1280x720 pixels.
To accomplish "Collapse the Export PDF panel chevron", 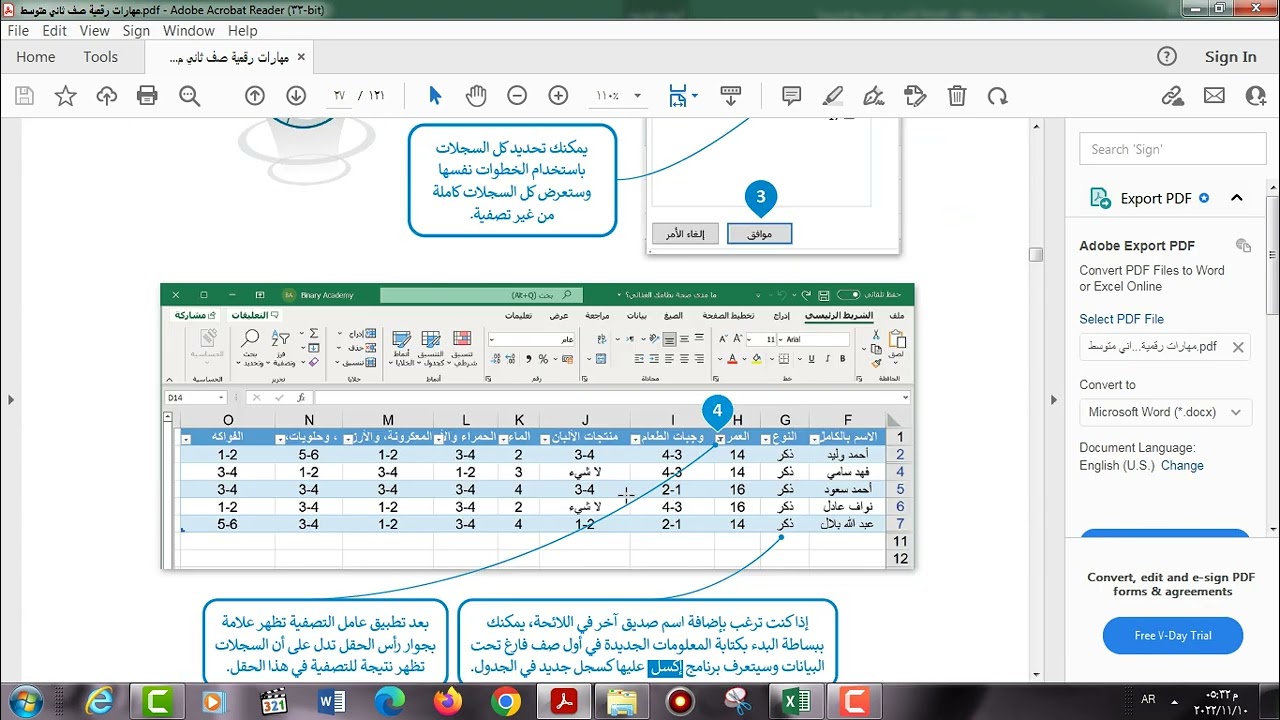I will click(1237, 198).
